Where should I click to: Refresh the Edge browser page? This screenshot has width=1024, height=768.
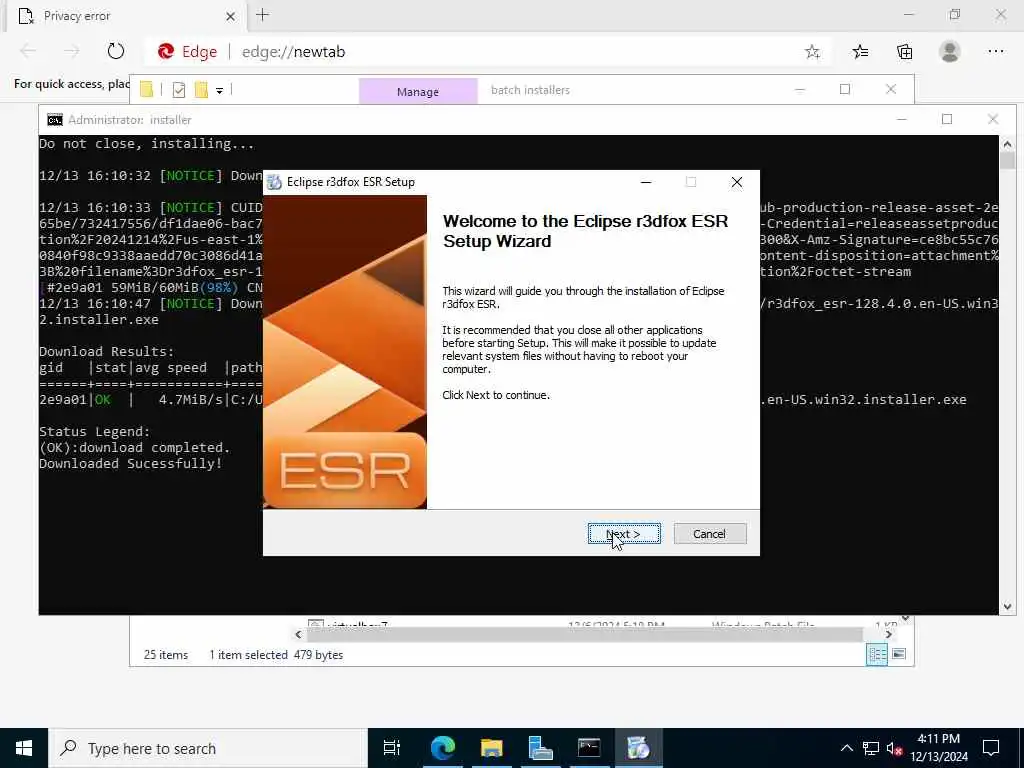tap(116, 51)
